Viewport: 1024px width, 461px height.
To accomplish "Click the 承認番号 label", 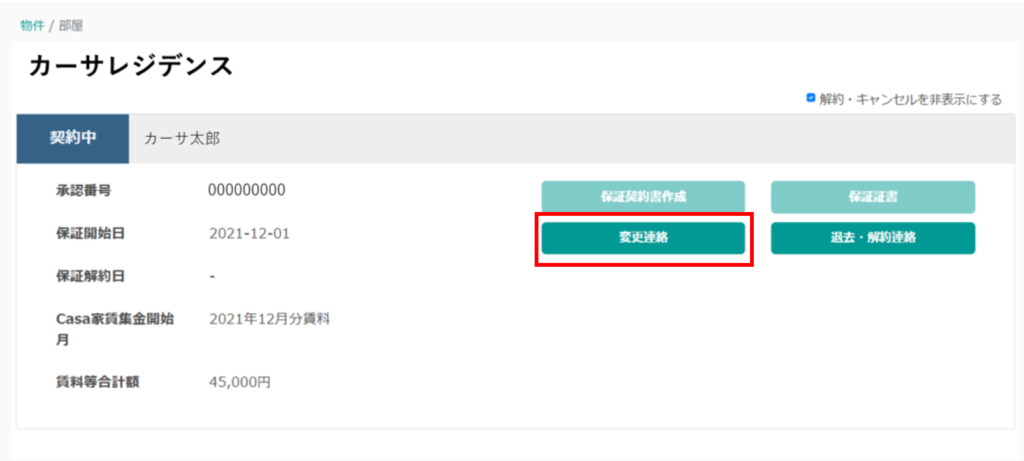I will tap(83, 190).
